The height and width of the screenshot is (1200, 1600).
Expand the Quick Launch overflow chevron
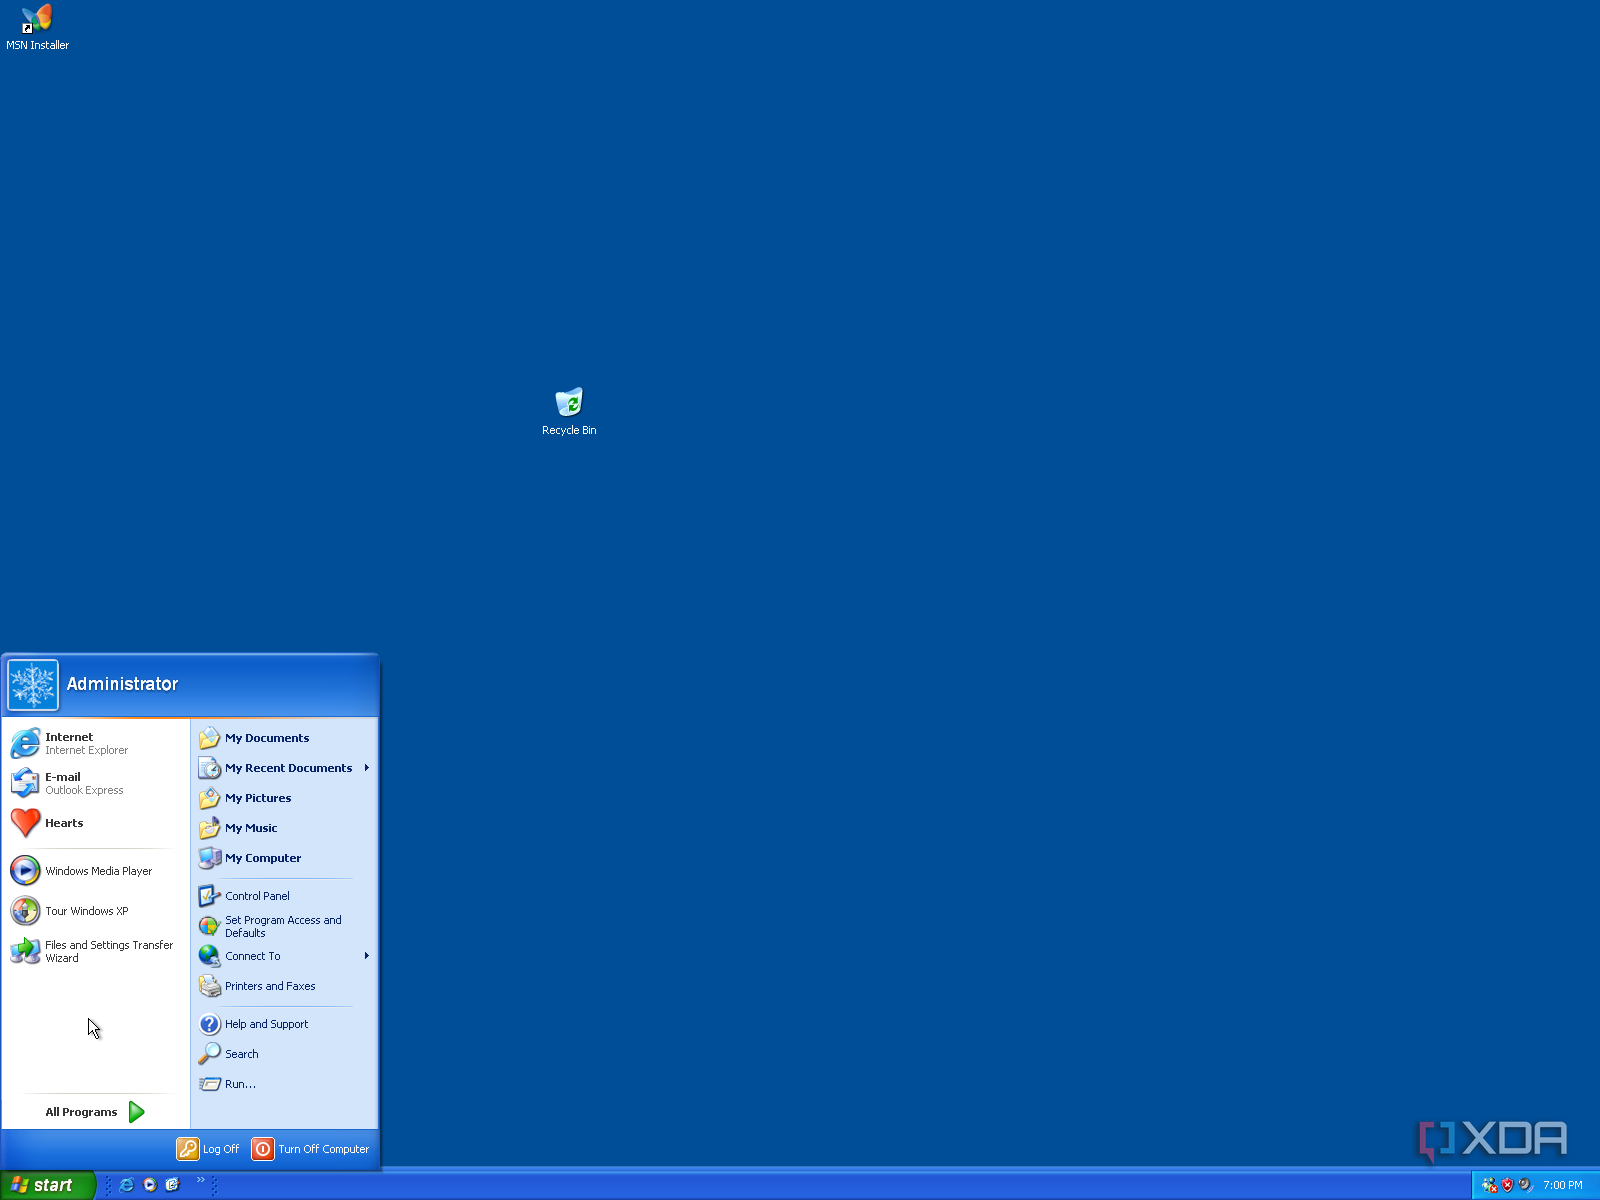pyautogui.click(x=200, y=1180)
